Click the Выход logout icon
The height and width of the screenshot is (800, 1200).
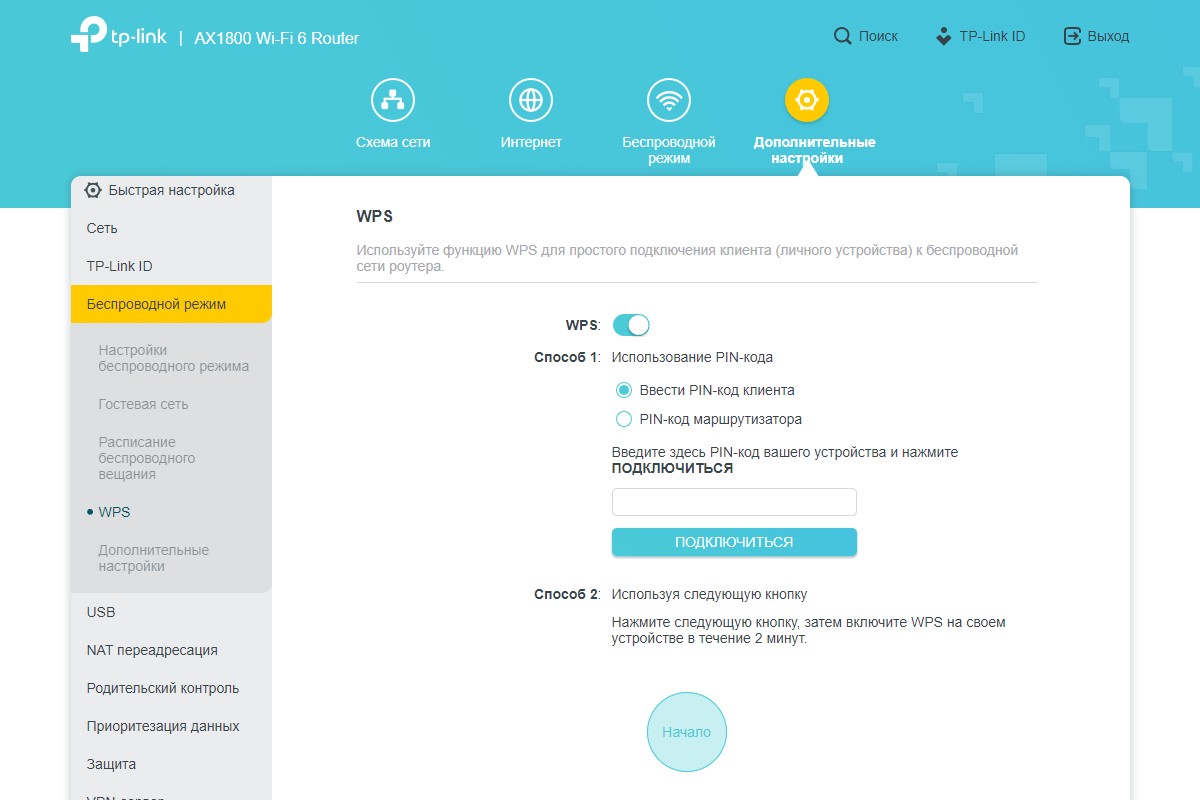coord(1072,36)
